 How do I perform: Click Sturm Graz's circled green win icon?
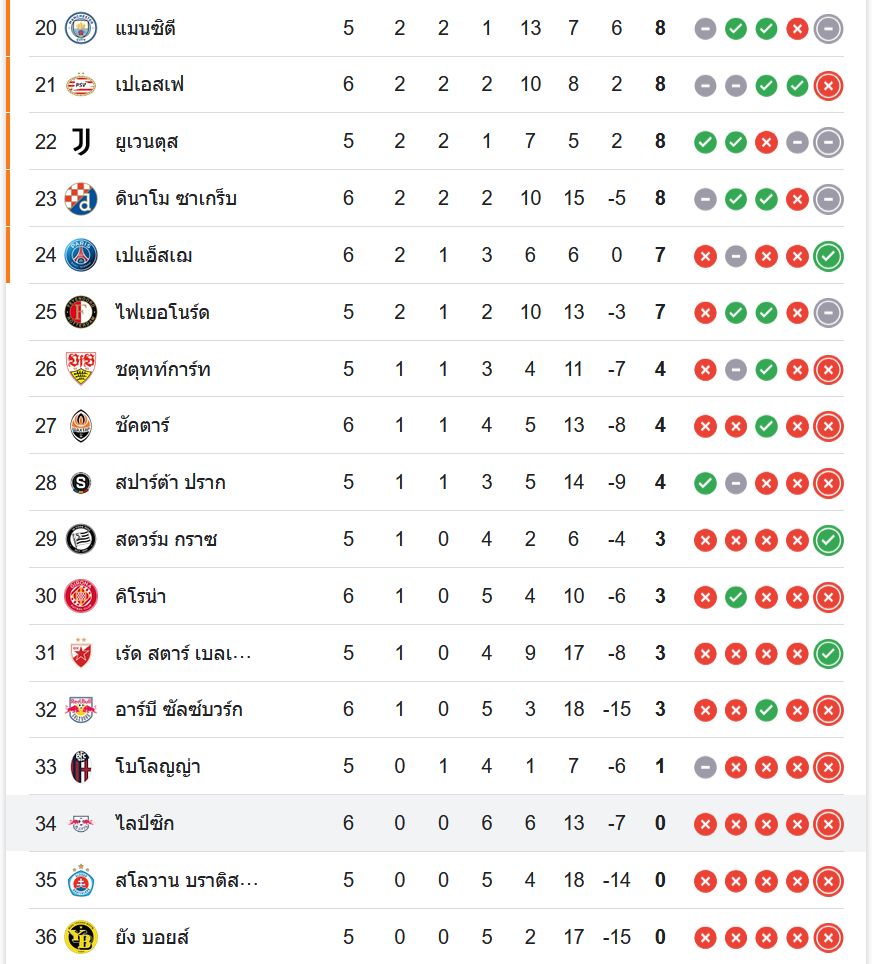(828, 540)
